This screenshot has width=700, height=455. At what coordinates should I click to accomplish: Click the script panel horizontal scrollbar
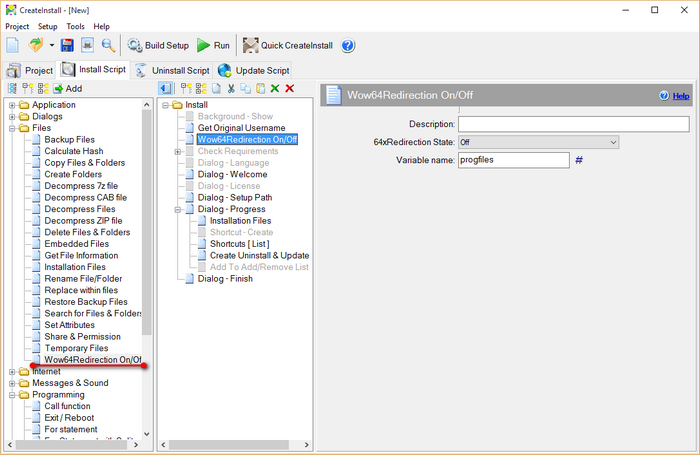tap(229, 445)
